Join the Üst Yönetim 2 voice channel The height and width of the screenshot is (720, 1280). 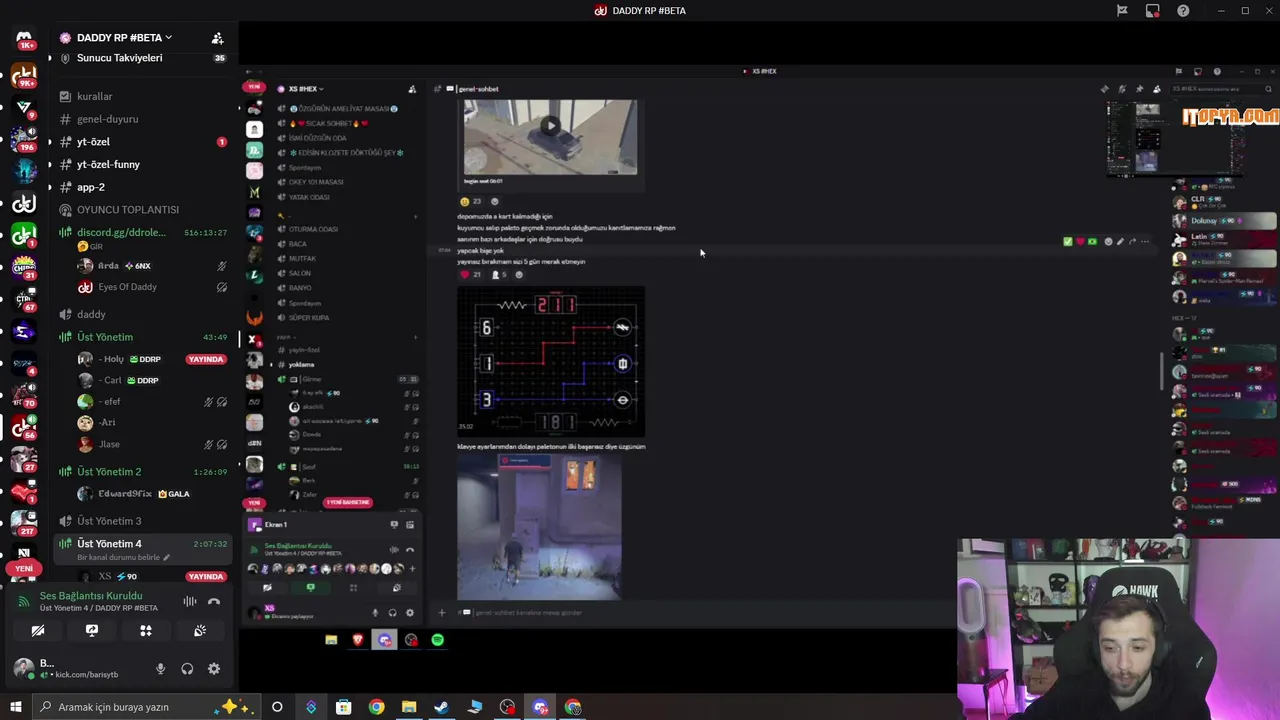[x=109, y=472]
